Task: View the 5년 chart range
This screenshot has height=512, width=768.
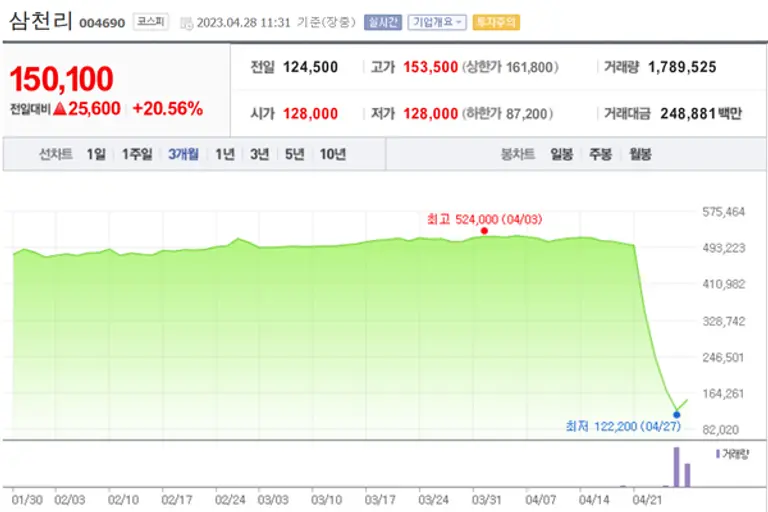Action: [x=294, y=154]
